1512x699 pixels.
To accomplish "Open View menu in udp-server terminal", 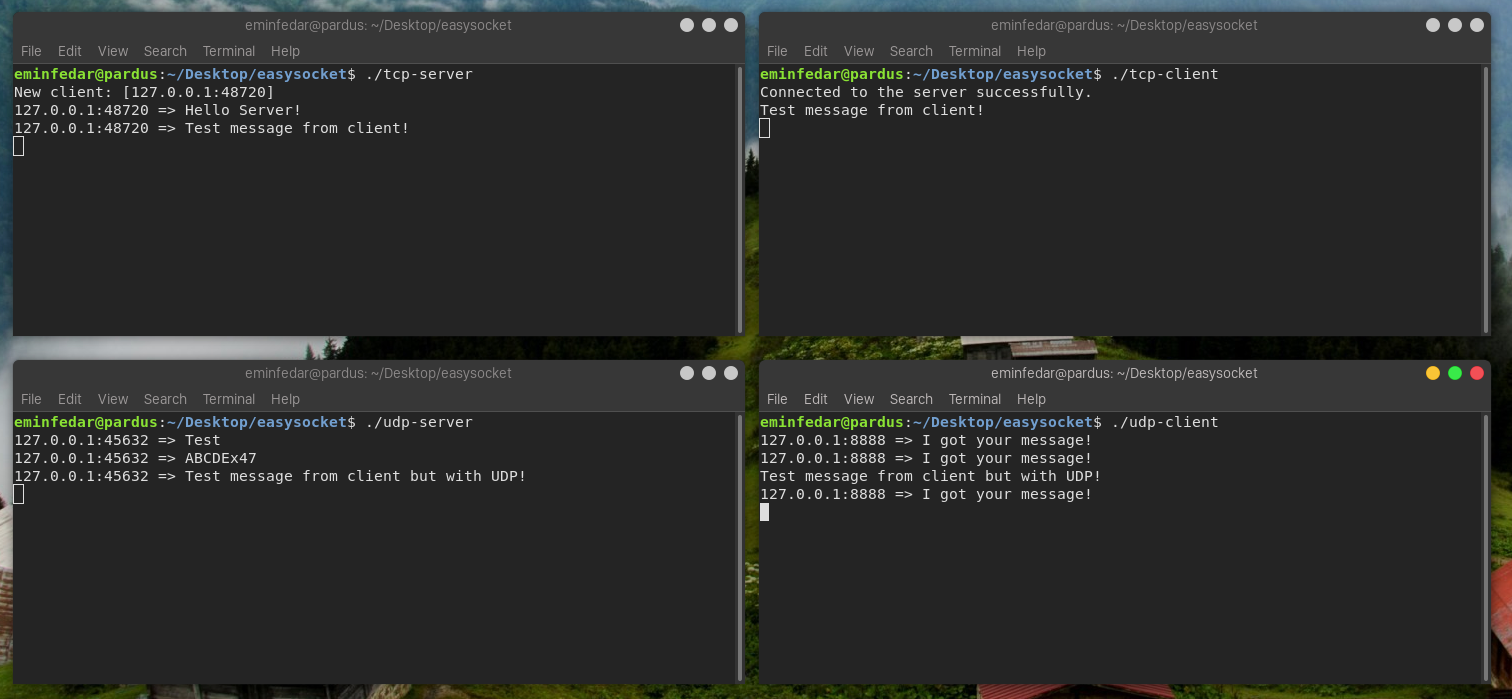I will (112, 399).
